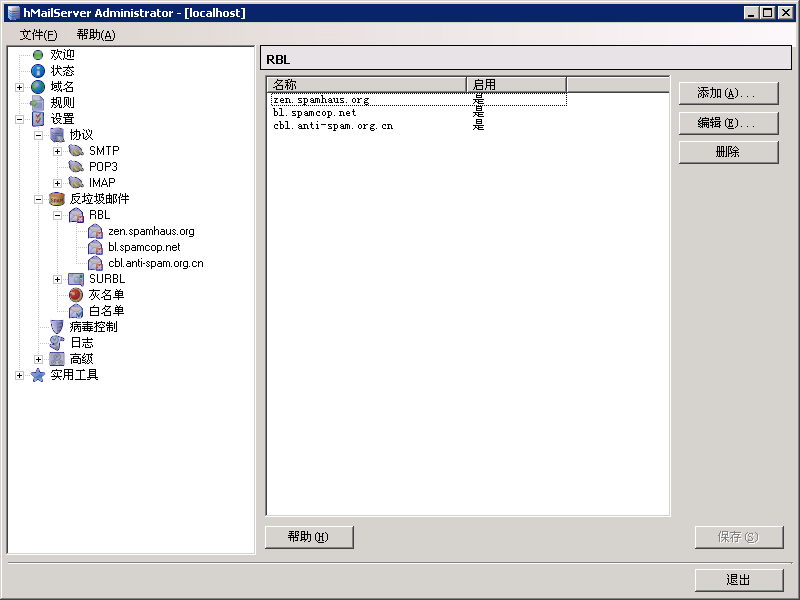Collapse the RBL tree node
Screen dimensions: 800x600
(x=58, y=215)
